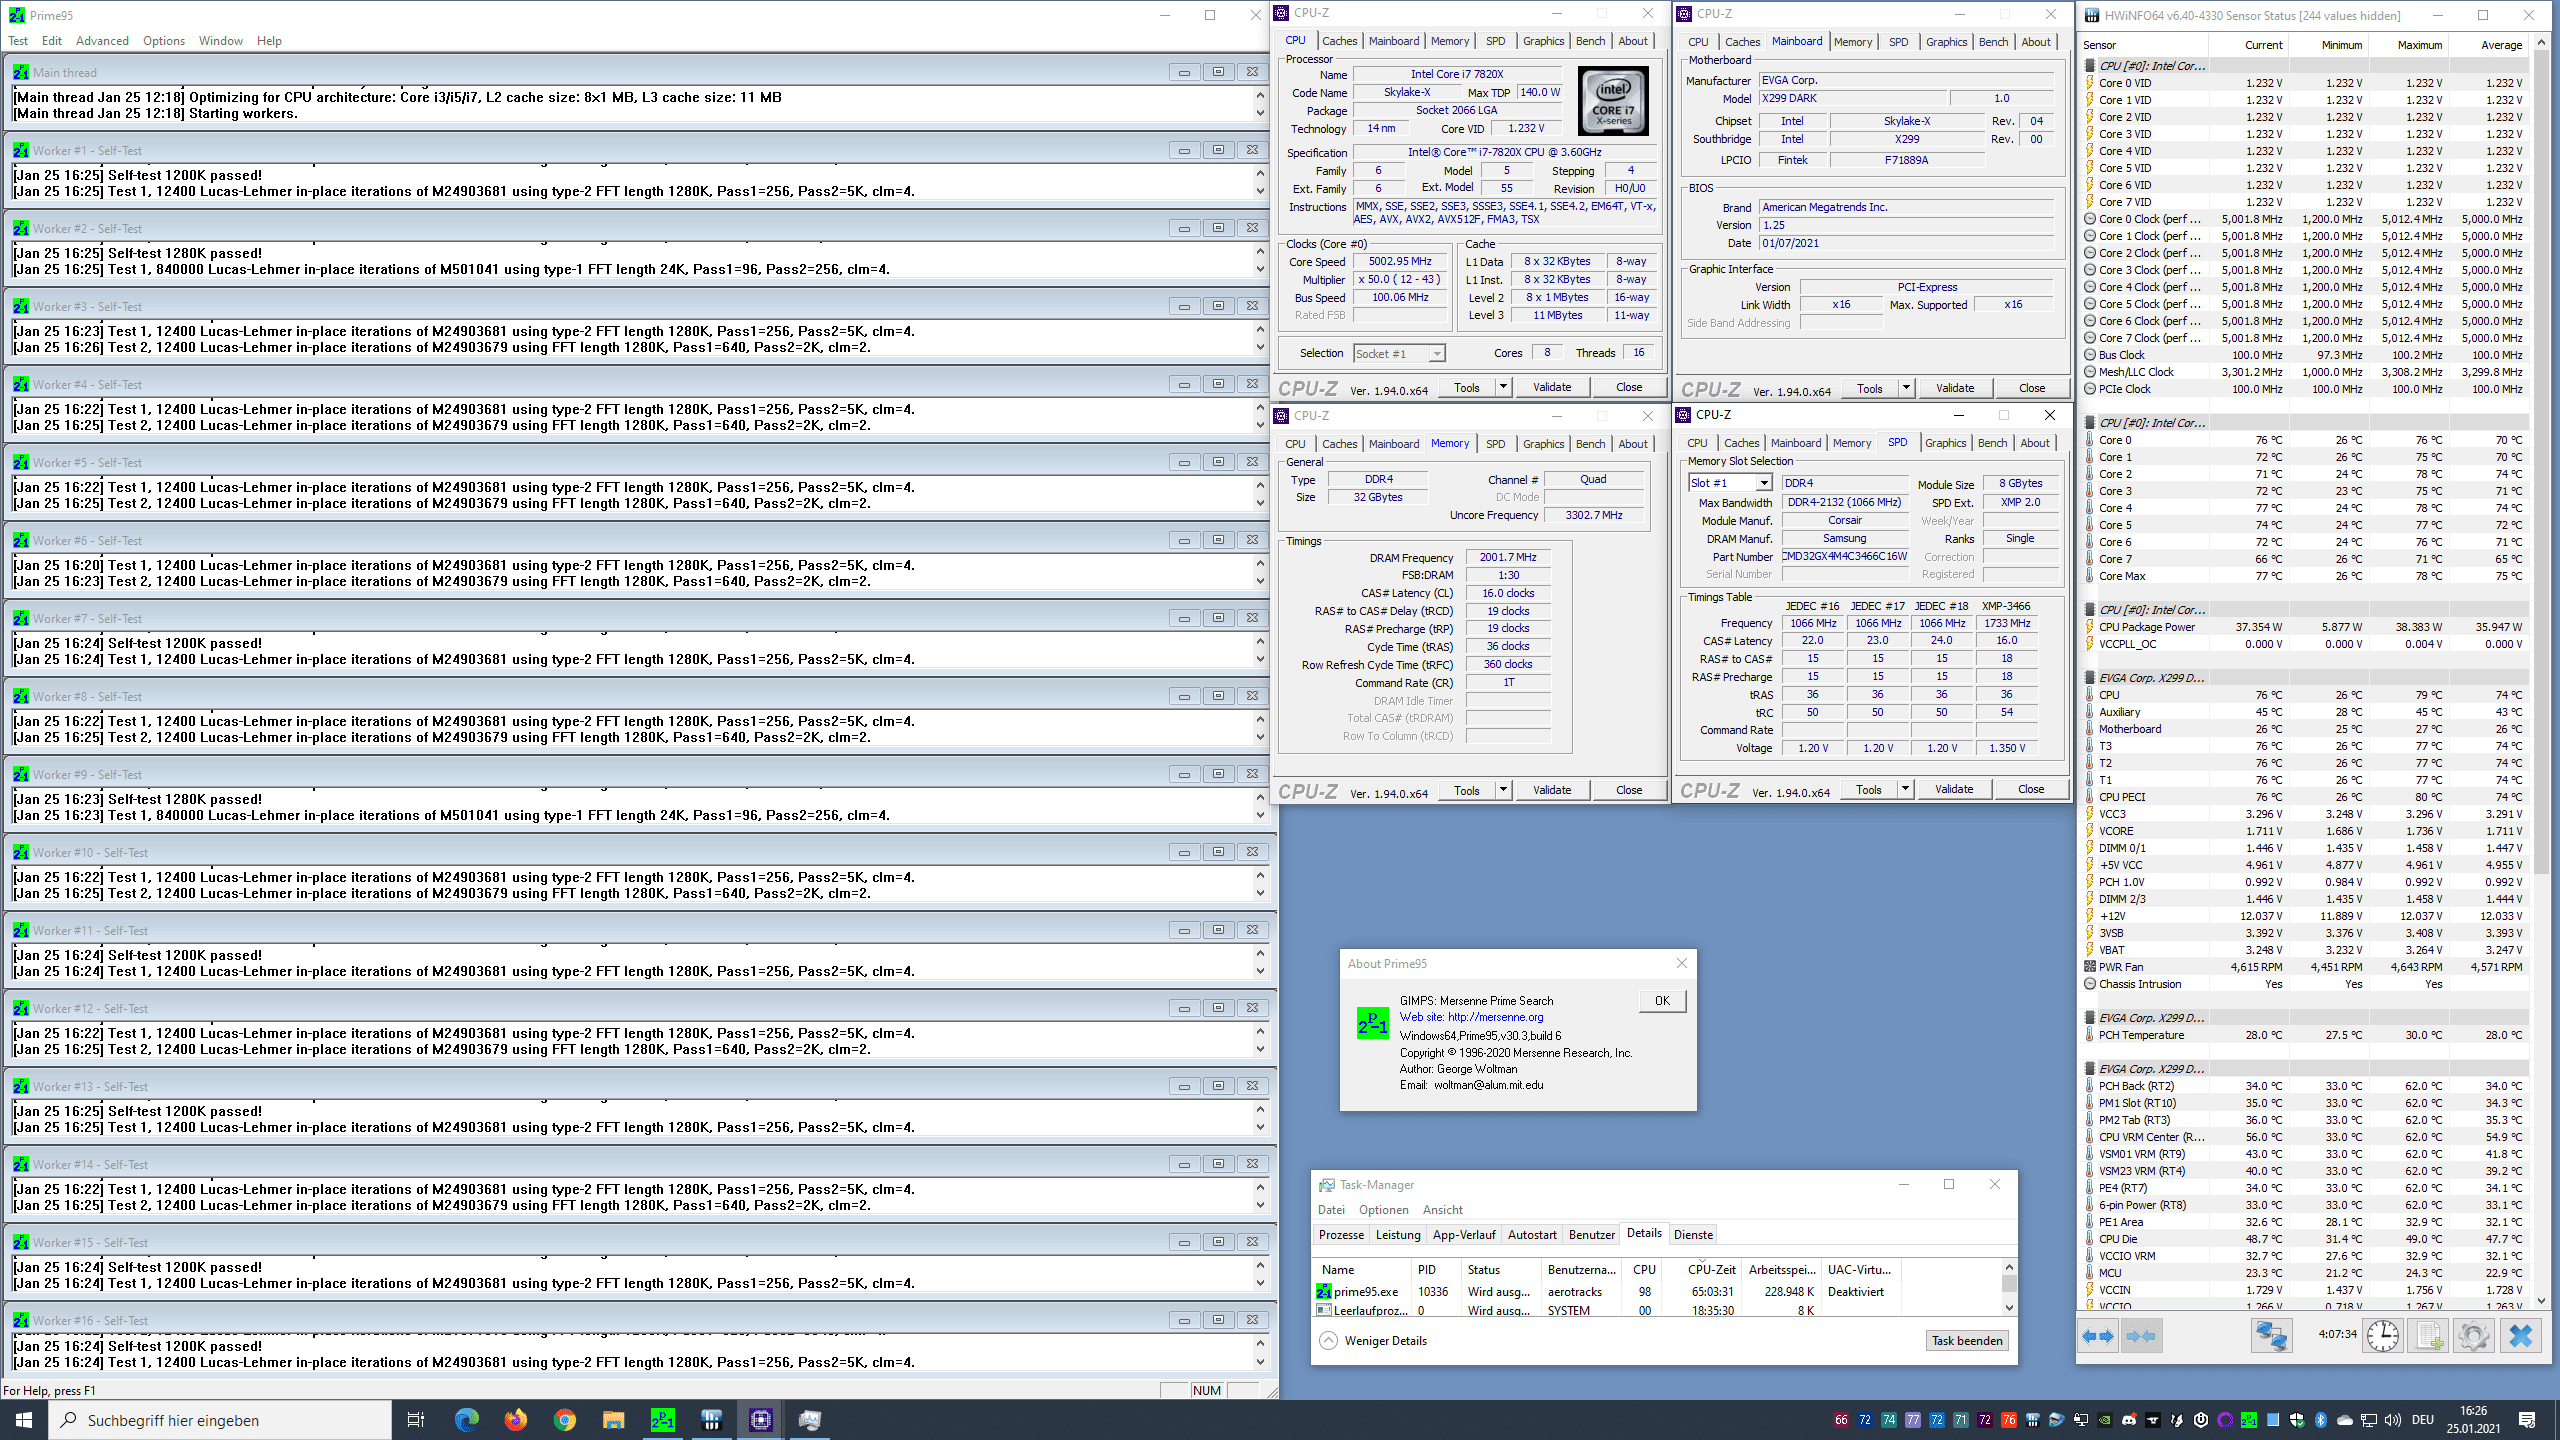This screenshot has height=1440, width=2560.
Task: Click HWiNFO clock reset timer icon
Action: pos(2383,1336)
